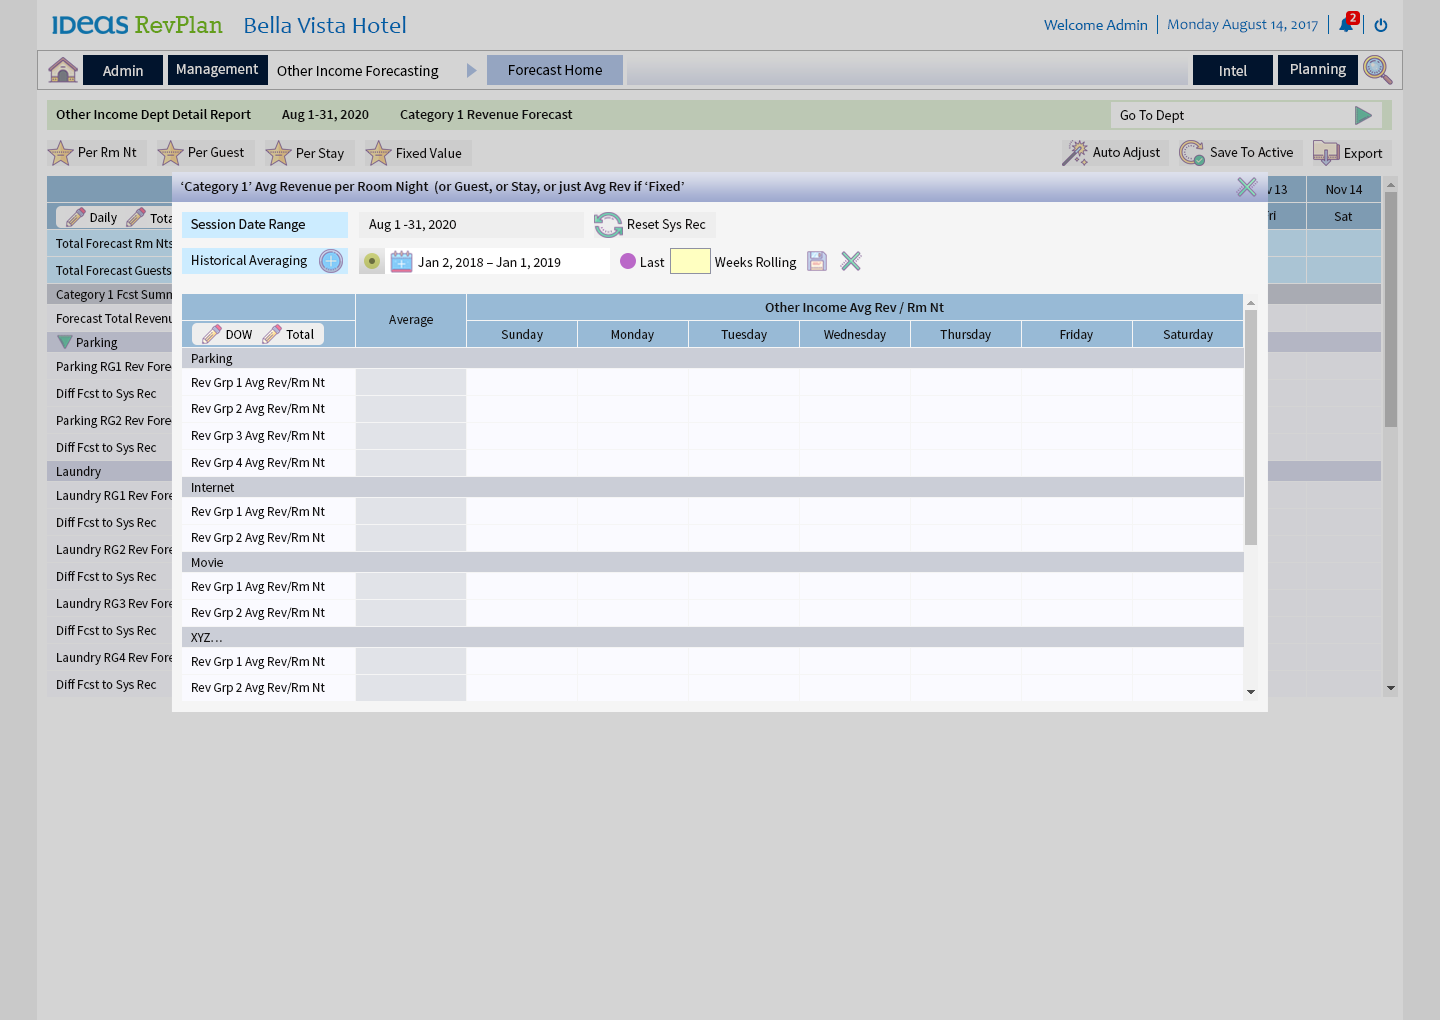Select the Last weeks rolling radio option
The height and width of the screenshot is (1020, 1440).
pos(628,261)
